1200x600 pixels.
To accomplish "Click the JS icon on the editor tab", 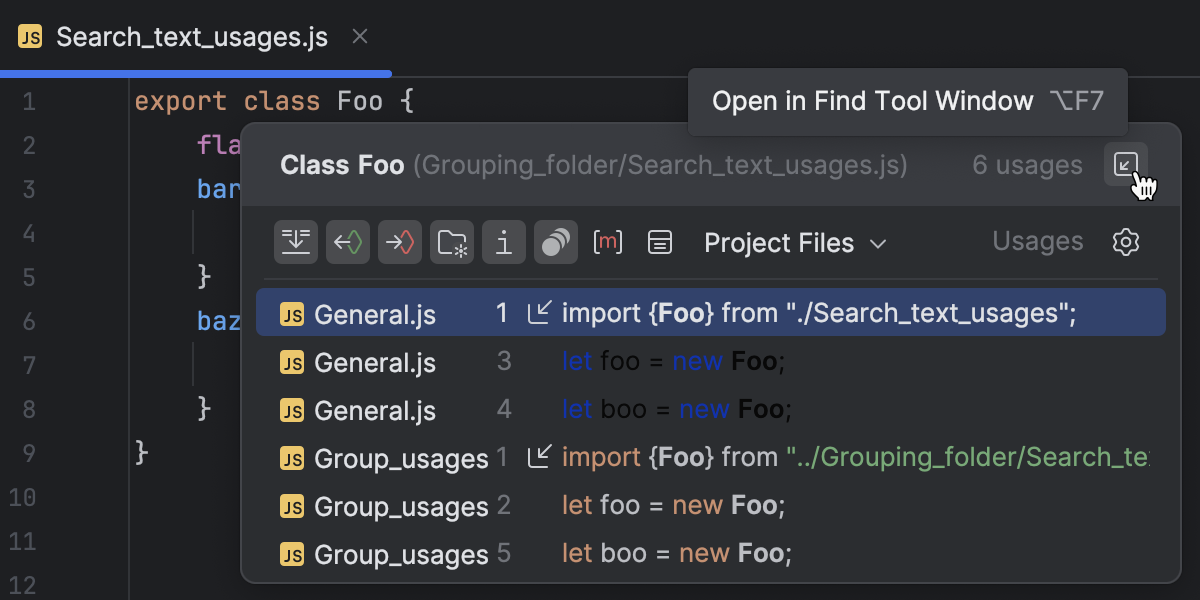I will (28, 36).
